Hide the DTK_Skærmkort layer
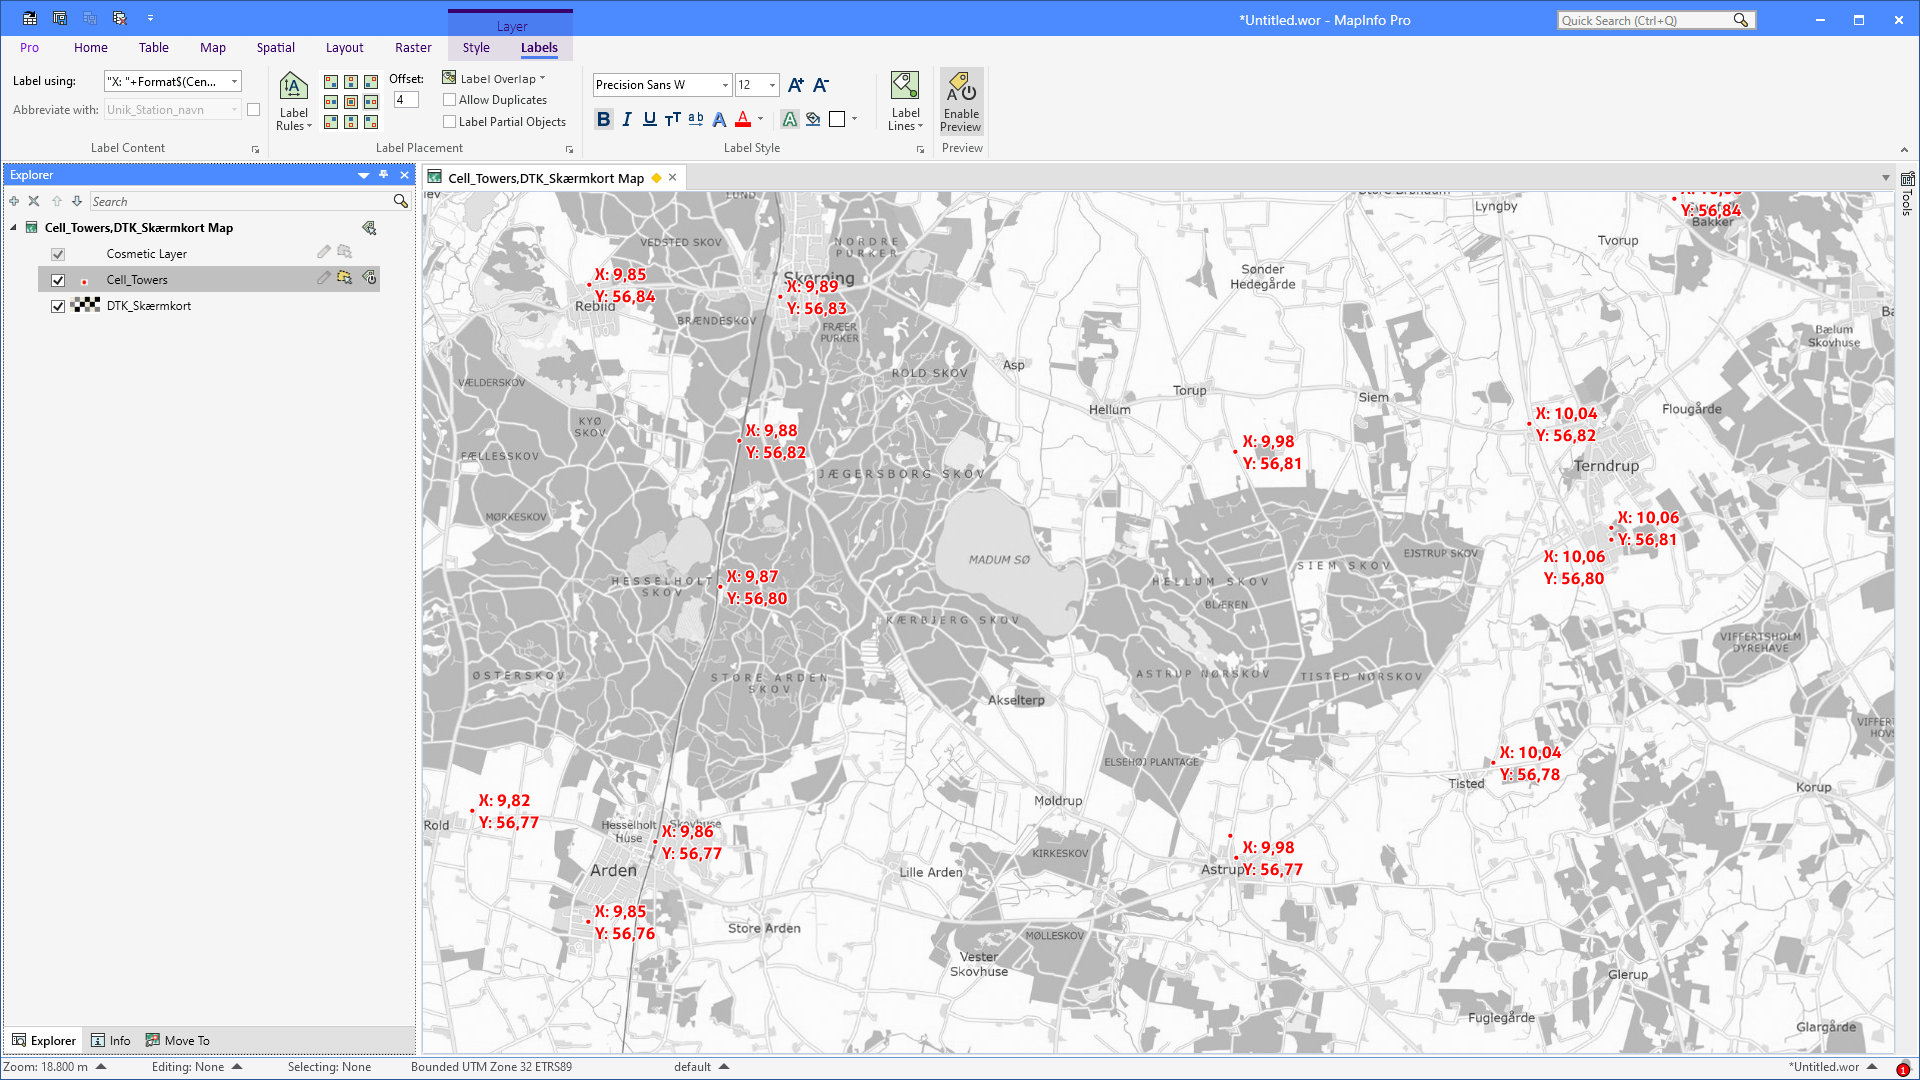The height and width of the screenshot is (1080, 1920). point(57,306)
